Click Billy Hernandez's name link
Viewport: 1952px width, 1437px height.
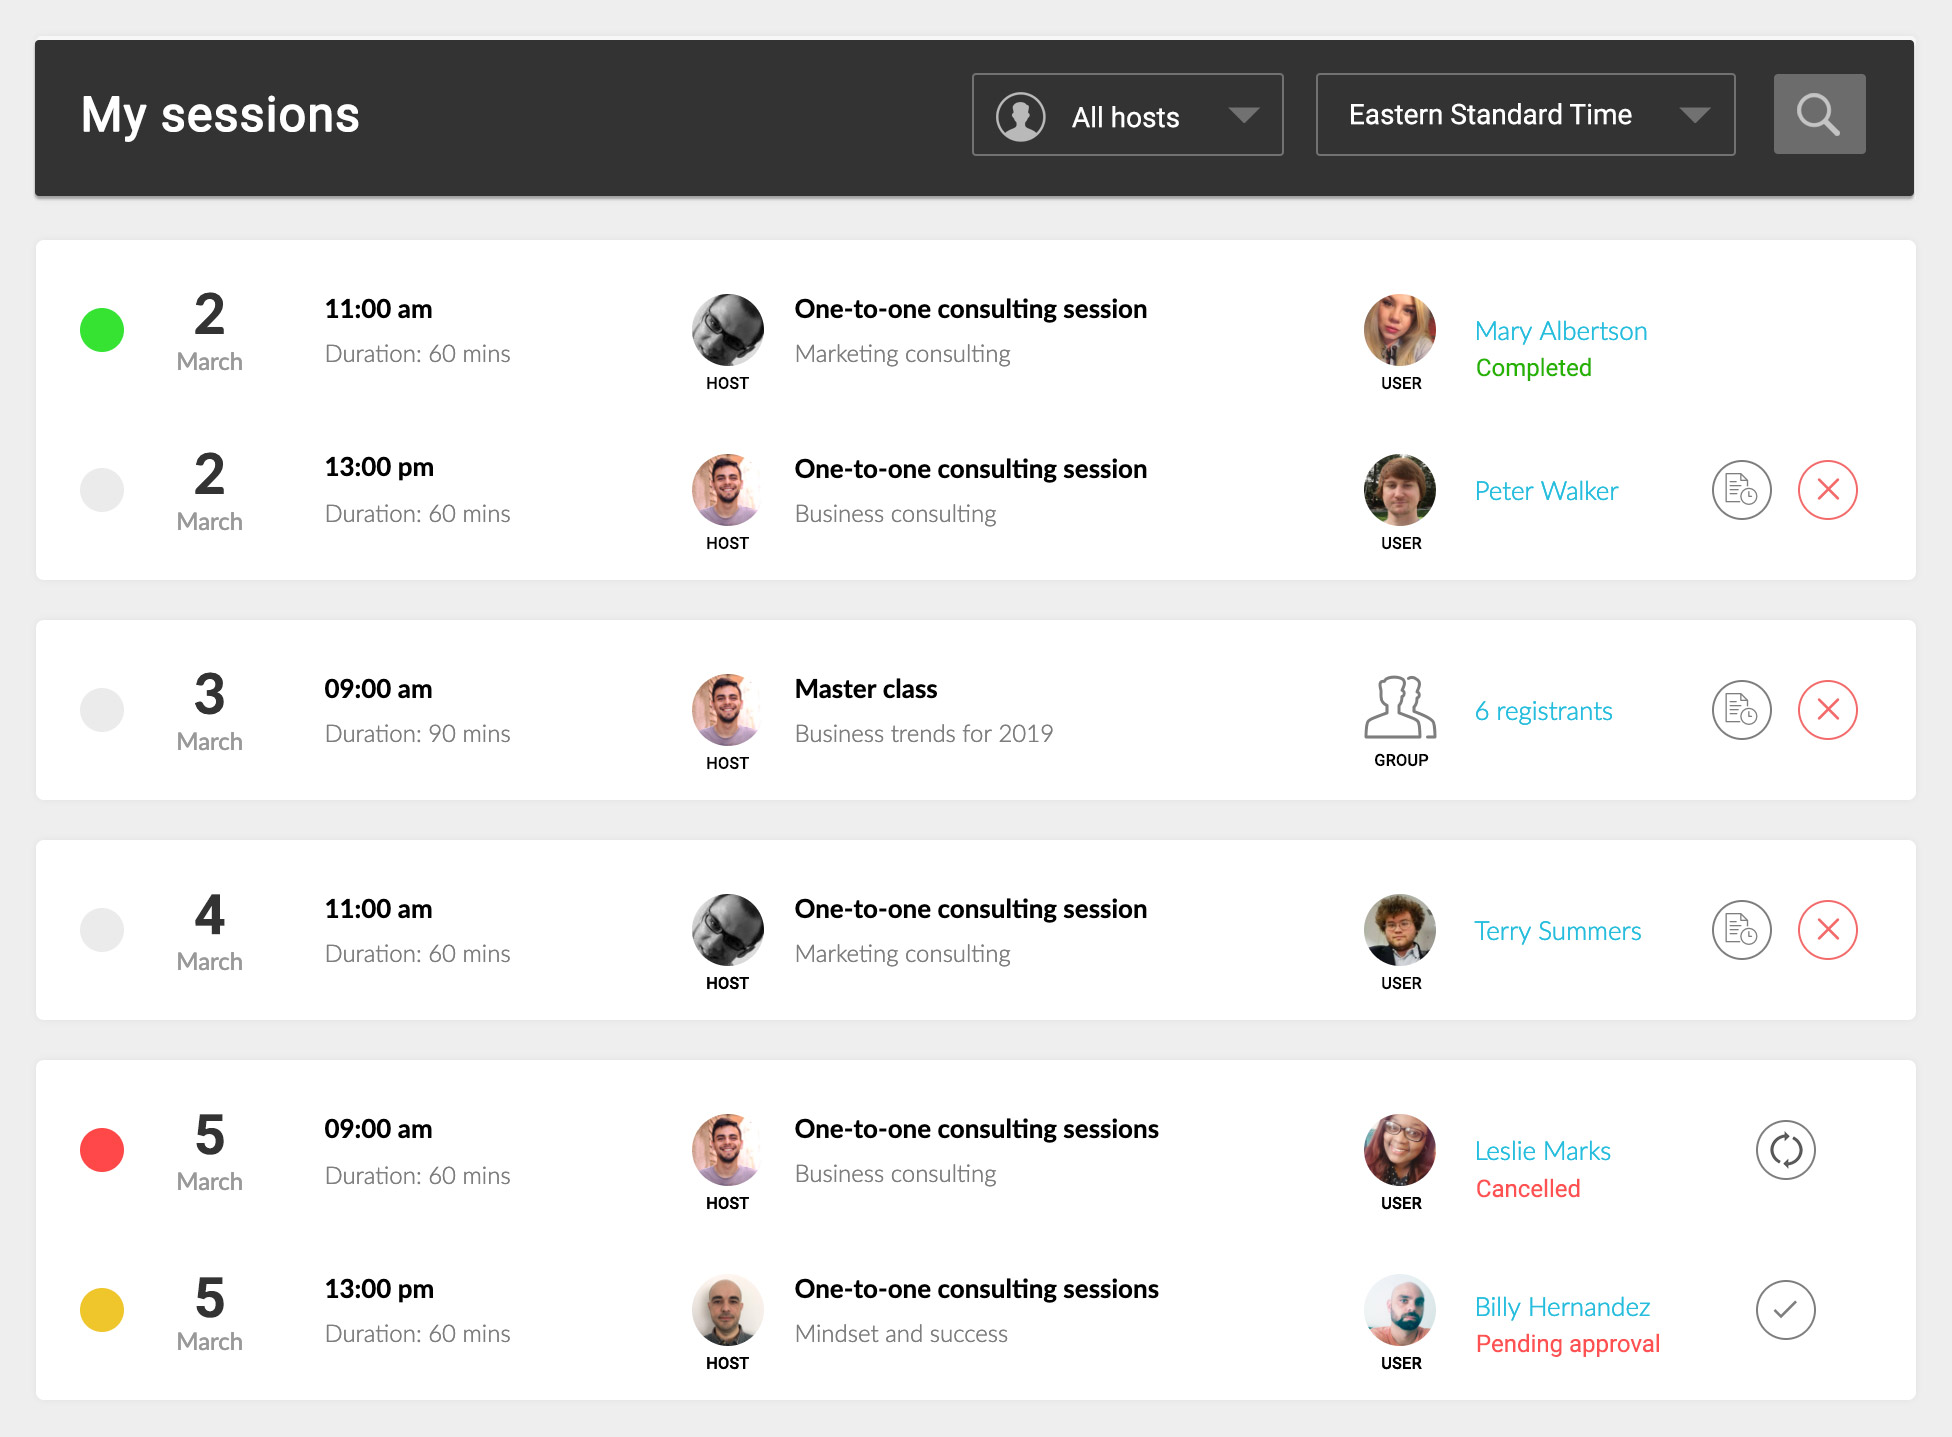click(1562, 1307)
